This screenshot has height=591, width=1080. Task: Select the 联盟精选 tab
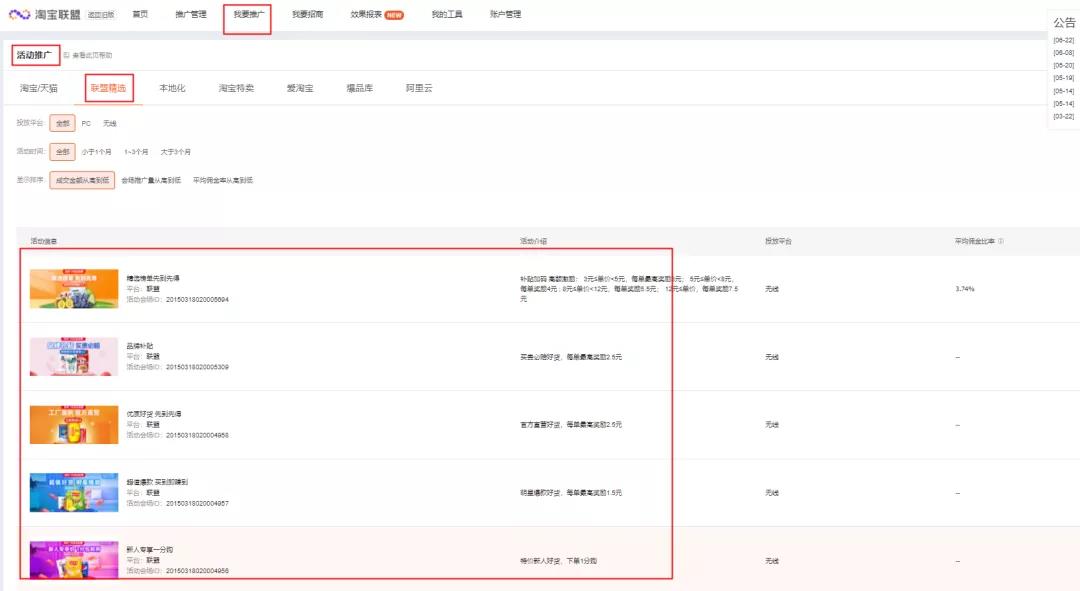point(108,88)
